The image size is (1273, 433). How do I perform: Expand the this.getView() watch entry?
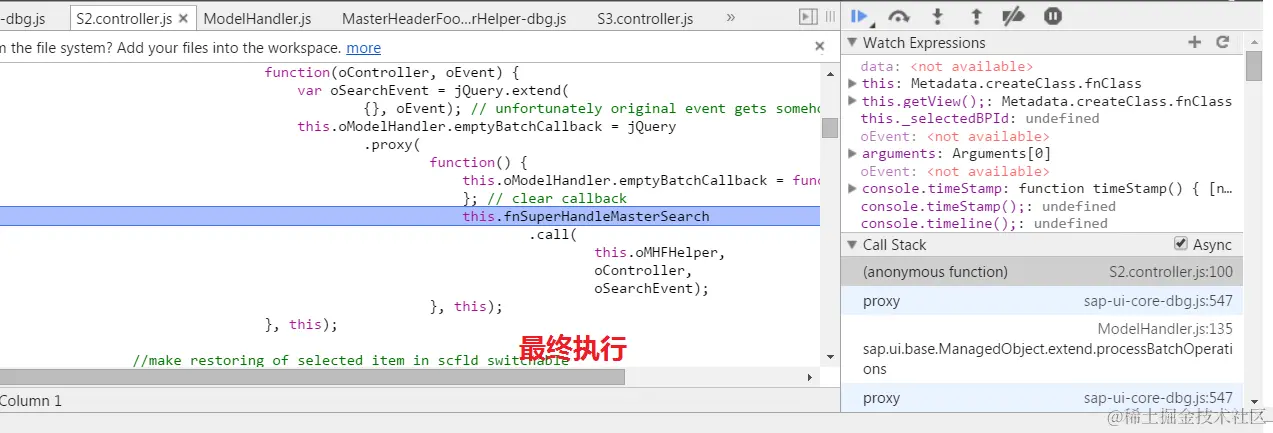tap(852, 101)
